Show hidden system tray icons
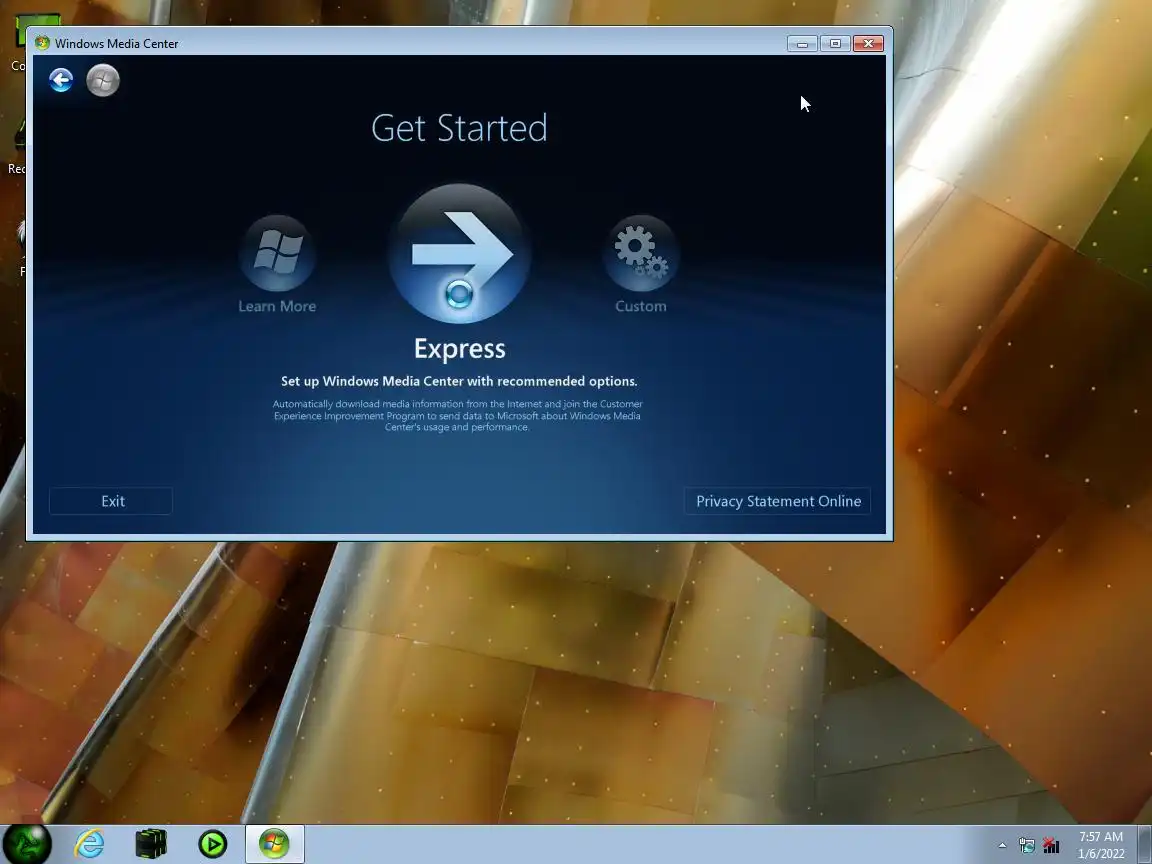Viewport: 1152px width, 864px height. click(1002, 846)
